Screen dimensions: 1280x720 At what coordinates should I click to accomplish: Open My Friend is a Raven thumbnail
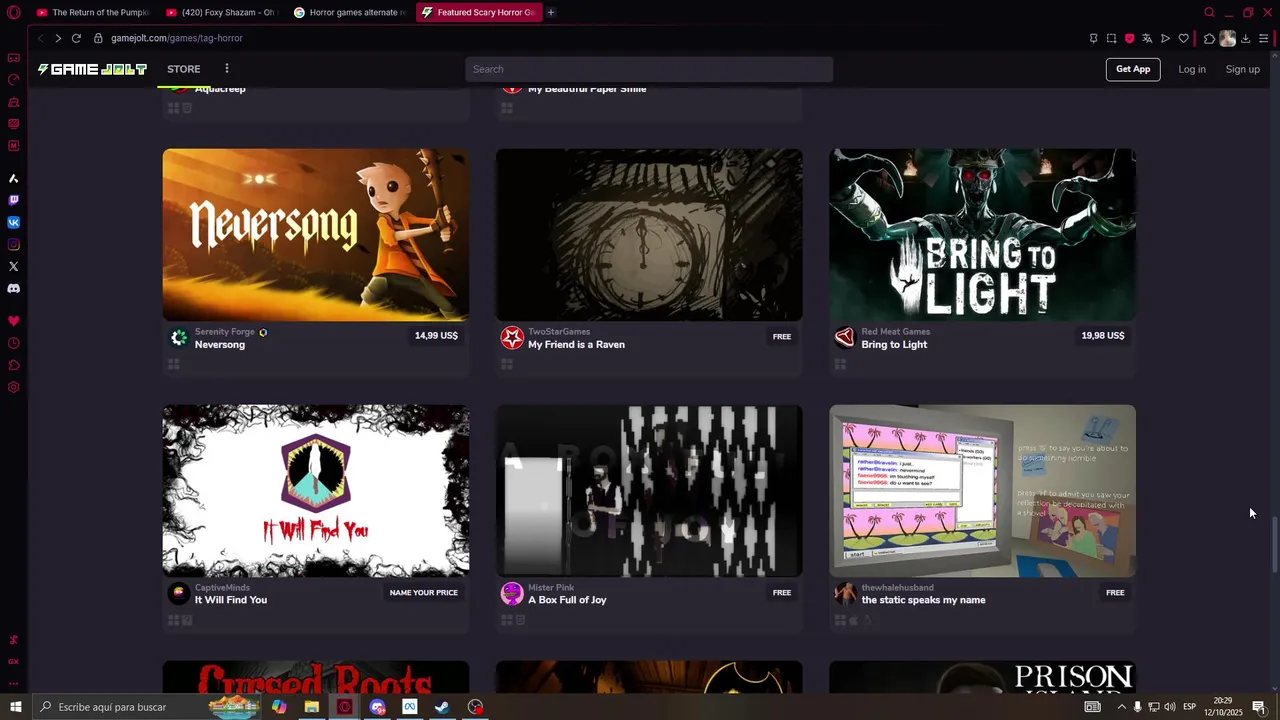pos(649,235)
